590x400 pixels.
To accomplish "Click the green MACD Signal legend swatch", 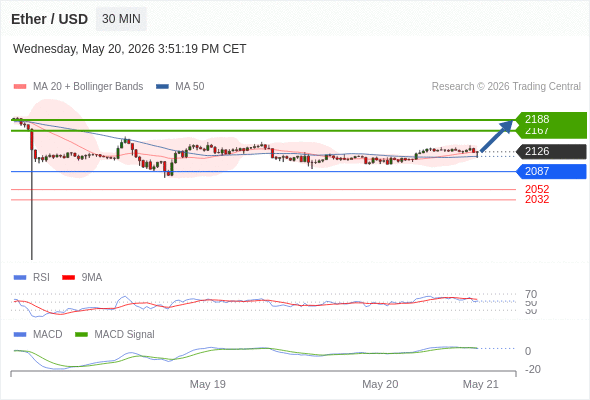I will [x=81, y=335].
